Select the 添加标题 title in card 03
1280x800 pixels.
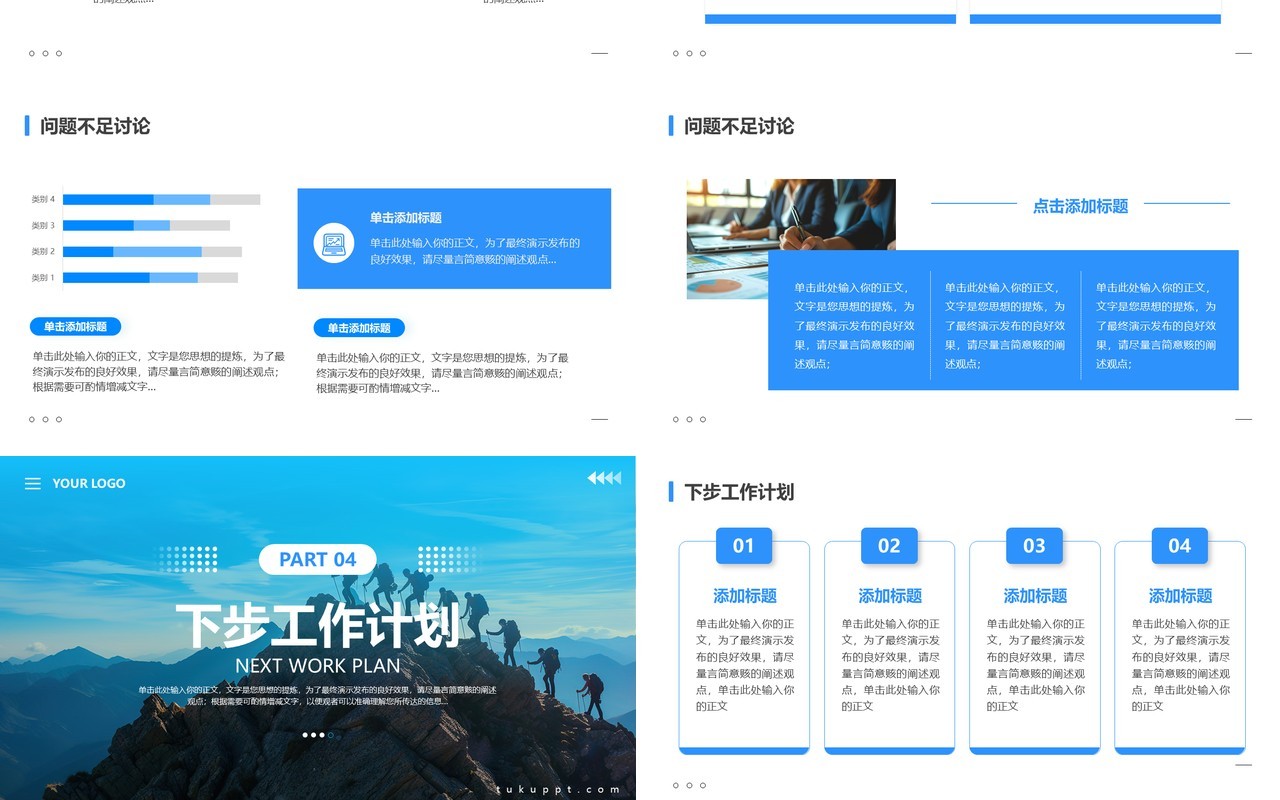click(1035, 596)
